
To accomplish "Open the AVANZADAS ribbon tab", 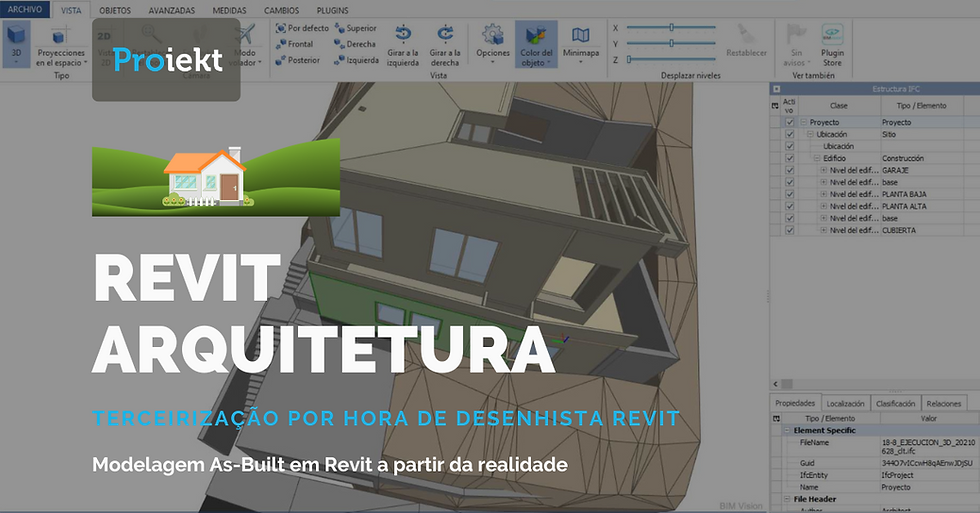I will point(172,10).
